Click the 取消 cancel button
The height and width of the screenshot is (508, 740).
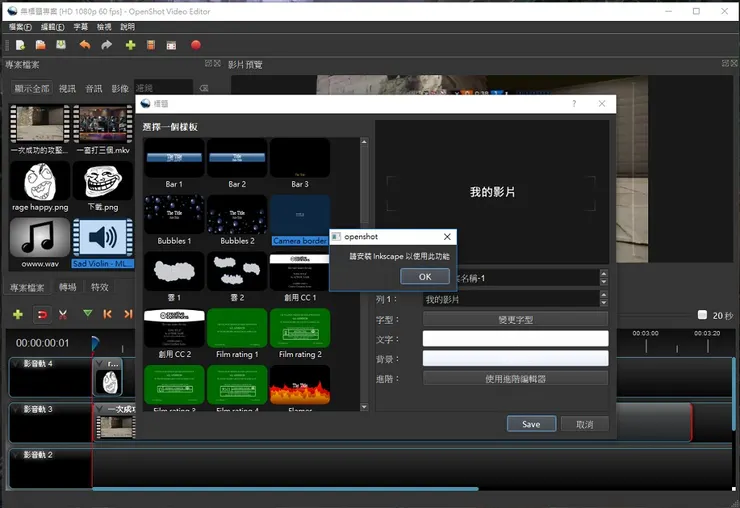(x=585, y=424)
